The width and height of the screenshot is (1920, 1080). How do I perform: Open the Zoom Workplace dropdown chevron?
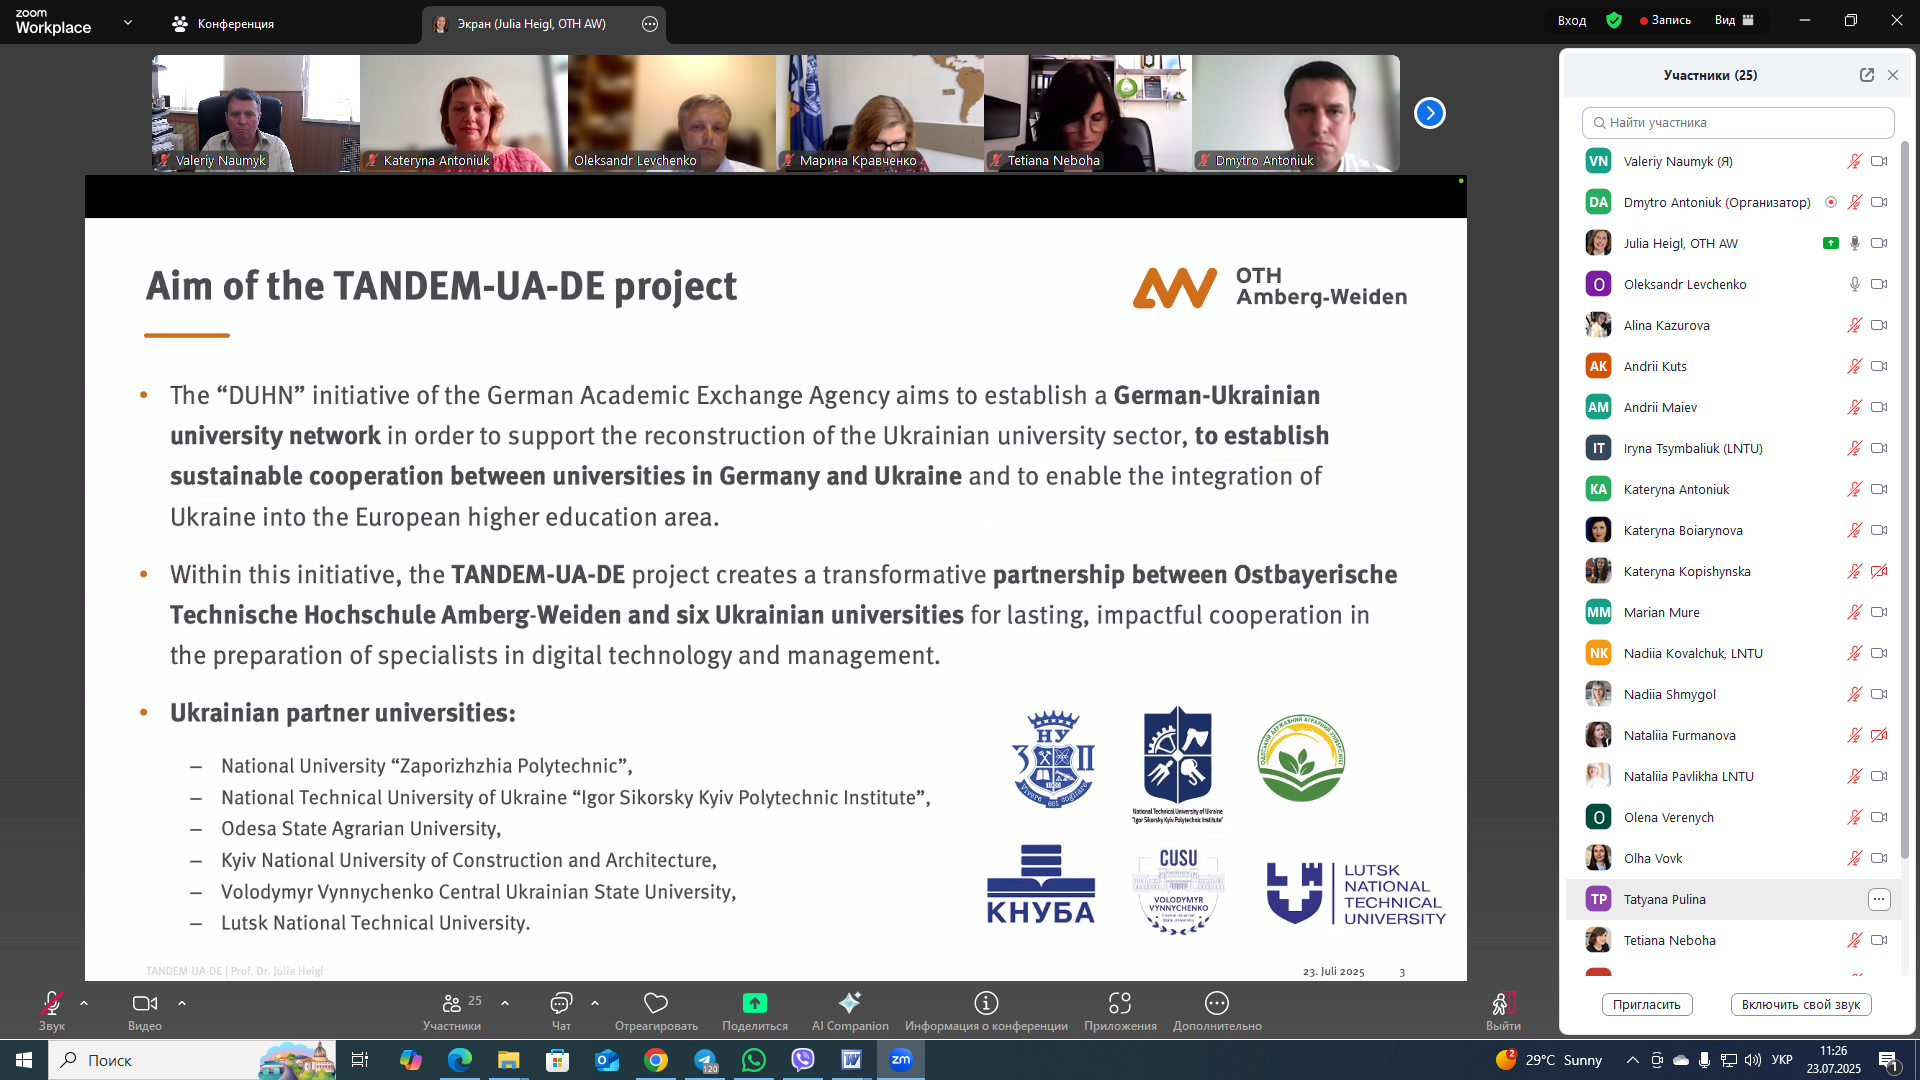coord(128,22)
